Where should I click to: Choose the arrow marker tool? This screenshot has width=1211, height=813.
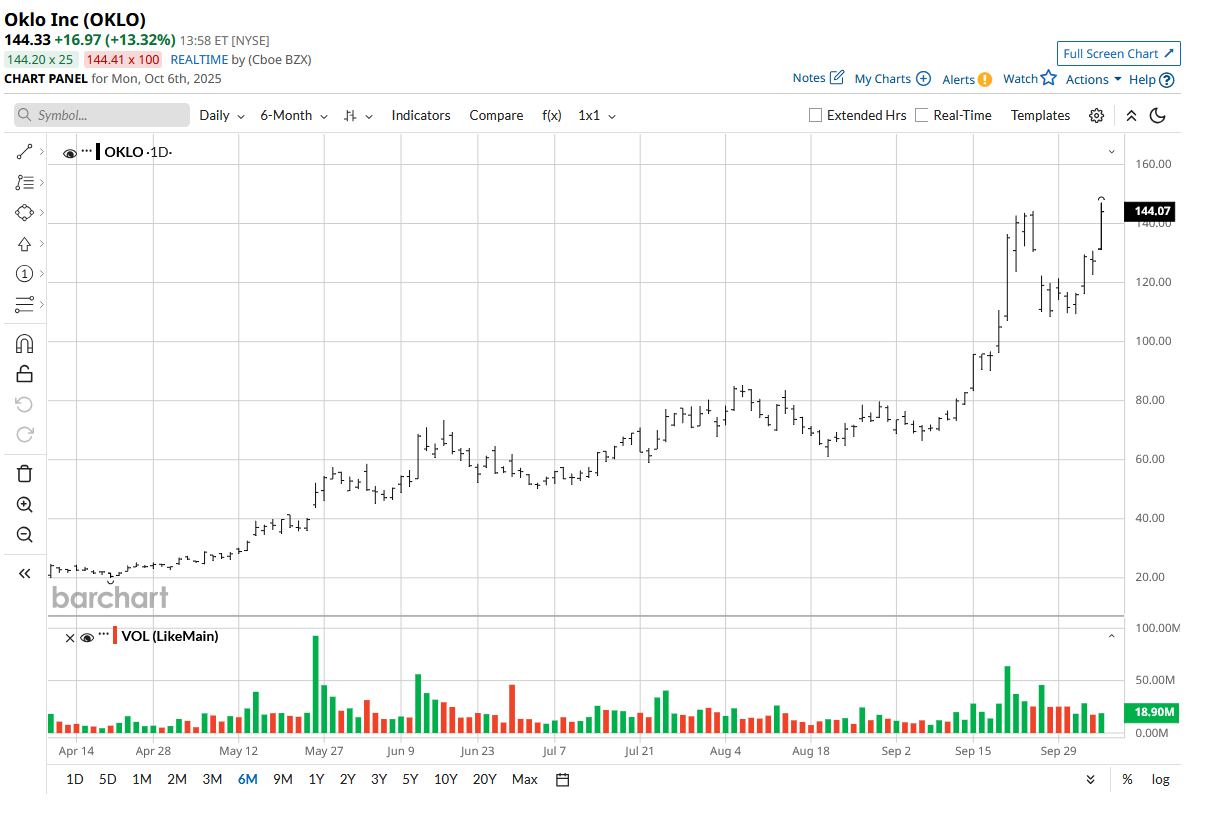click(x=25, y=244)
